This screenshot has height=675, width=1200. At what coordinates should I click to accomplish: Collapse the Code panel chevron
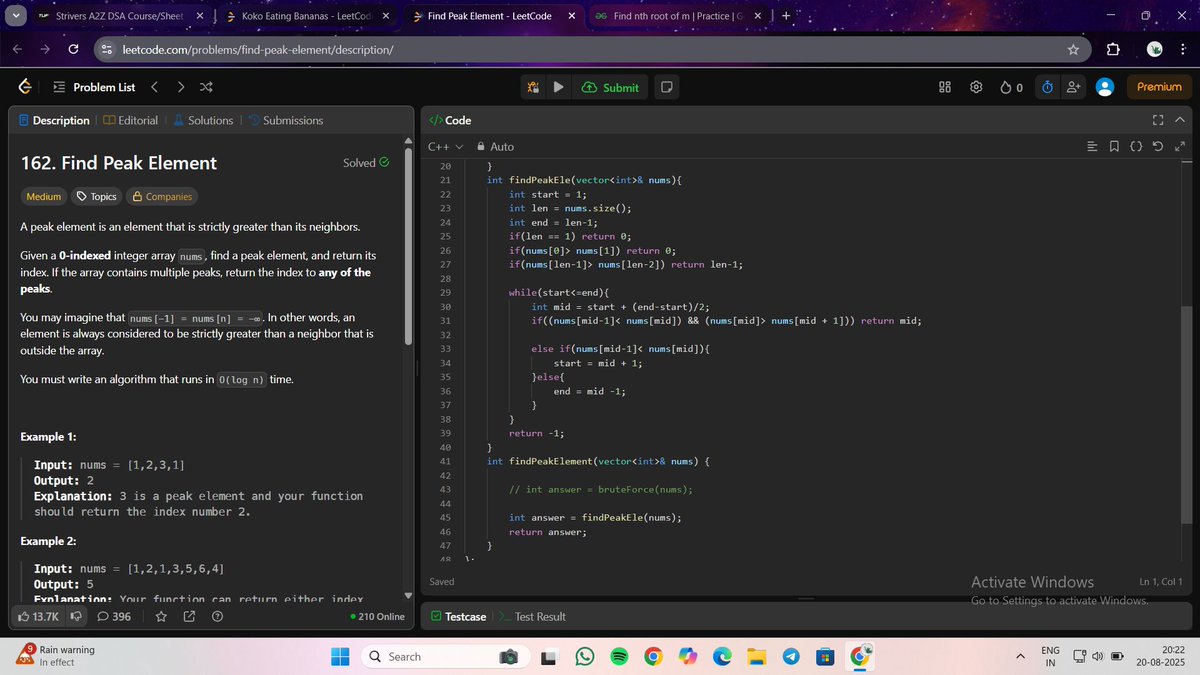click(1180, 120)
